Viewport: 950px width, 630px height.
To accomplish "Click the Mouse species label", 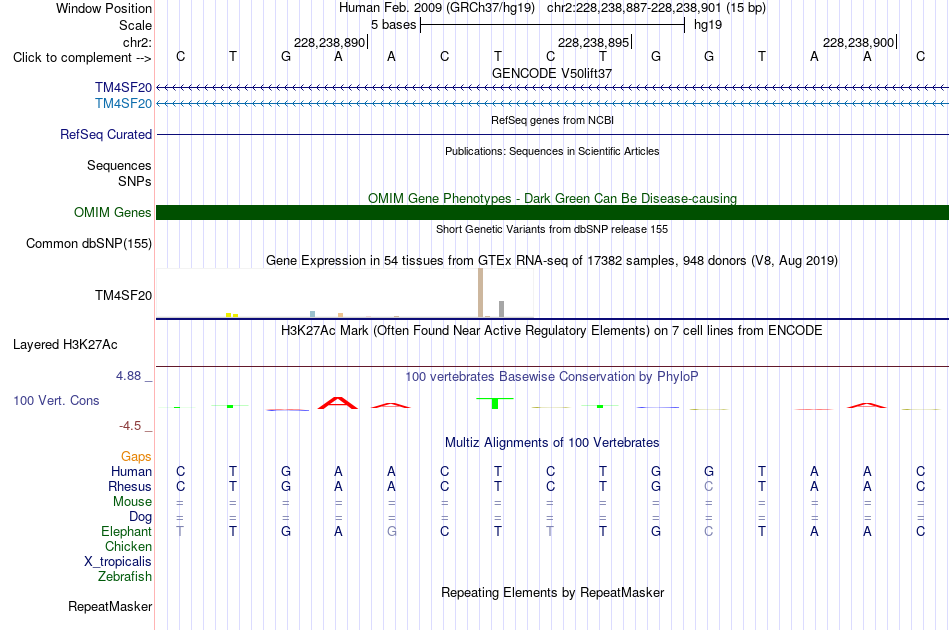I will point(133,502).
